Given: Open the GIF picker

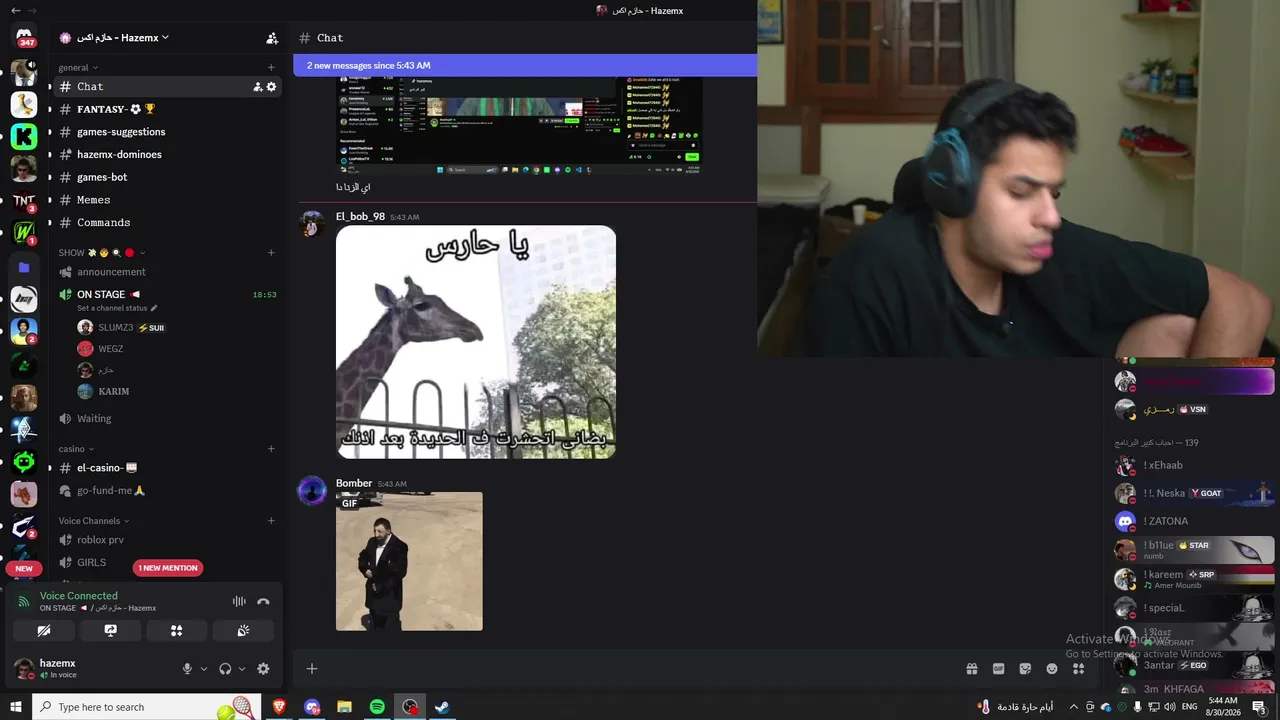Looking at the screenshot, I should pos(998,669).
